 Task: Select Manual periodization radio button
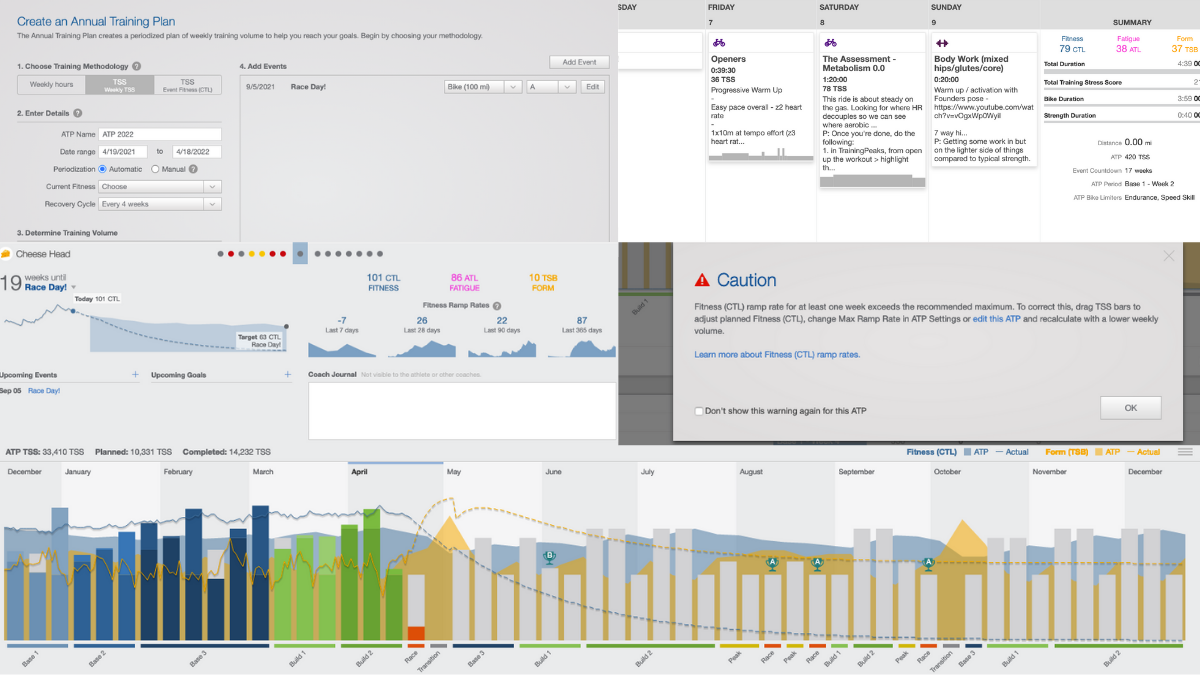[x=155, y=169]
